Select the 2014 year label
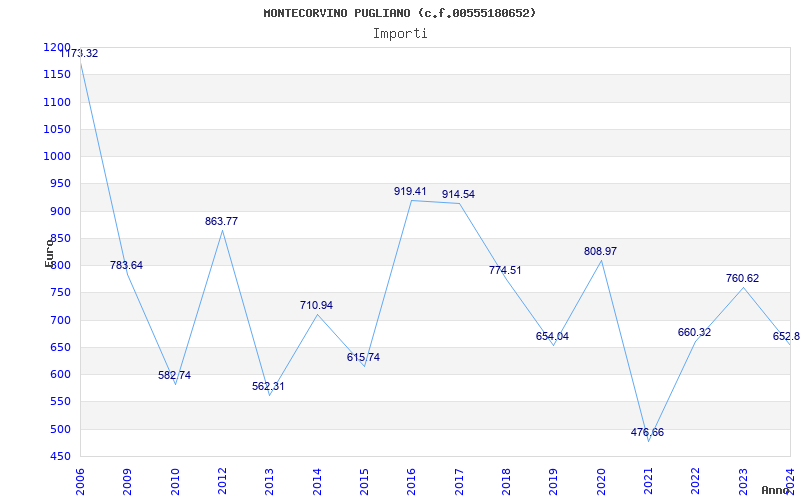This screenshot has height=500, width=800. pyautogui.click(x=317, y=481)
